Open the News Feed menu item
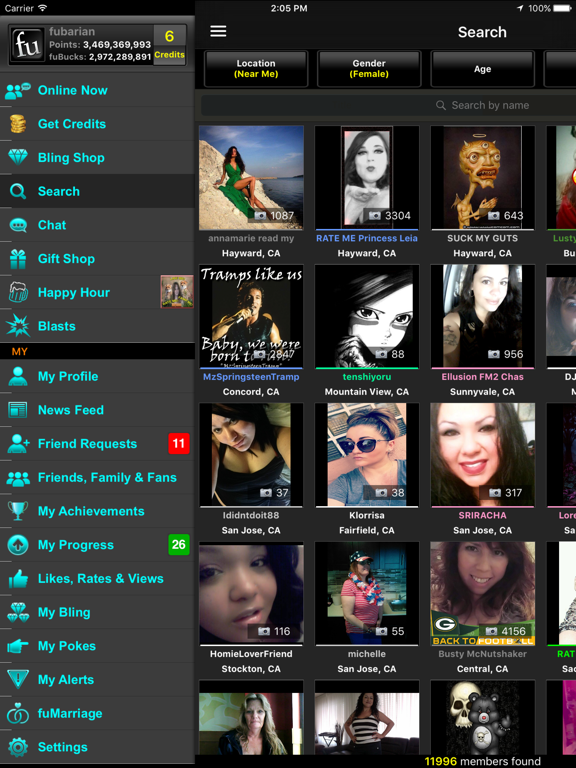This screenshot has height=768, width=576. pyautogui.click(x=97, y=410)
